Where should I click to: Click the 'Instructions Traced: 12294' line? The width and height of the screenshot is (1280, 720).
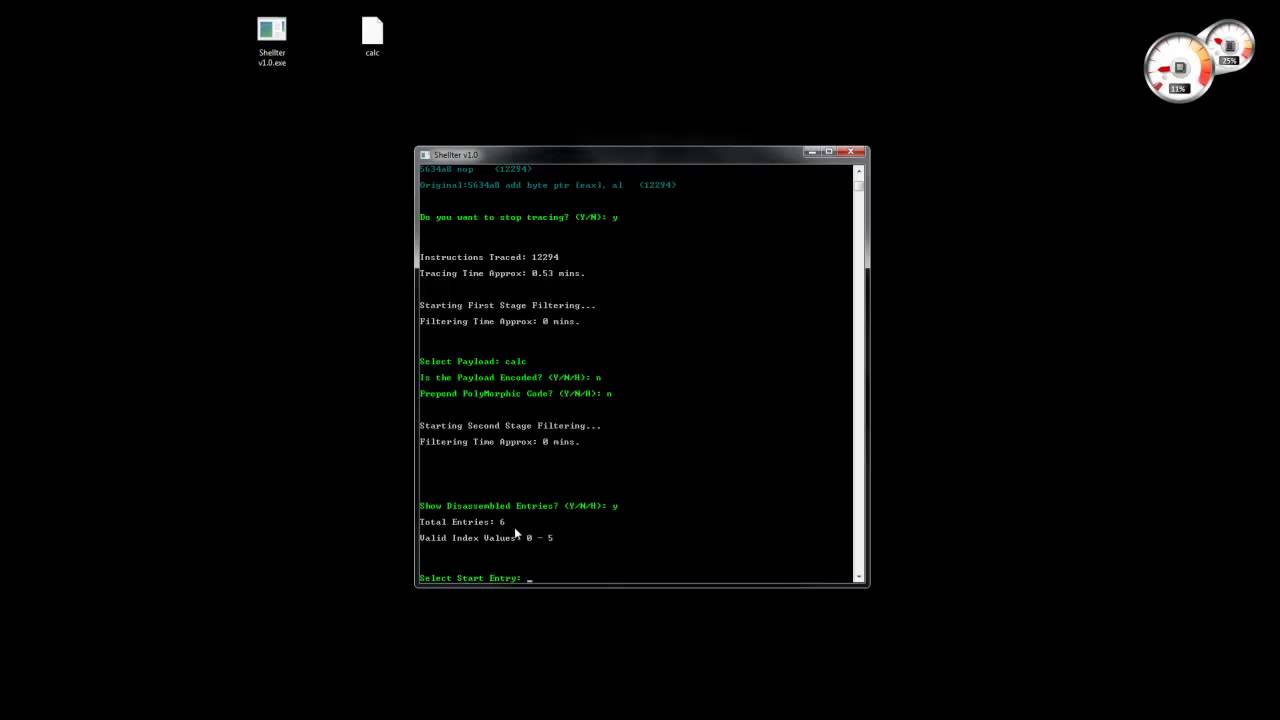click(489, 257)
